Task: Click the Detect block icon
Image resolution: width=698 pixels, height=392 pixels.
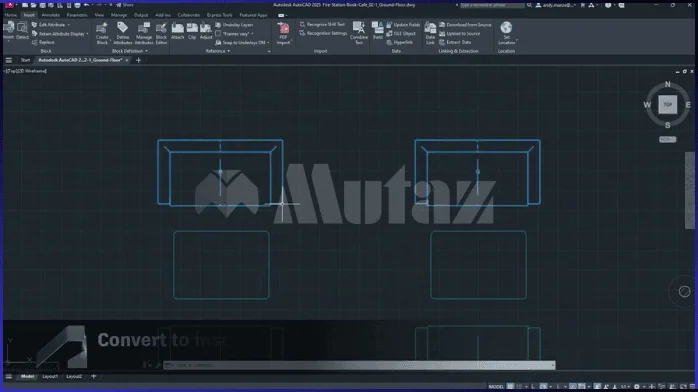Action: pos(22,31)
